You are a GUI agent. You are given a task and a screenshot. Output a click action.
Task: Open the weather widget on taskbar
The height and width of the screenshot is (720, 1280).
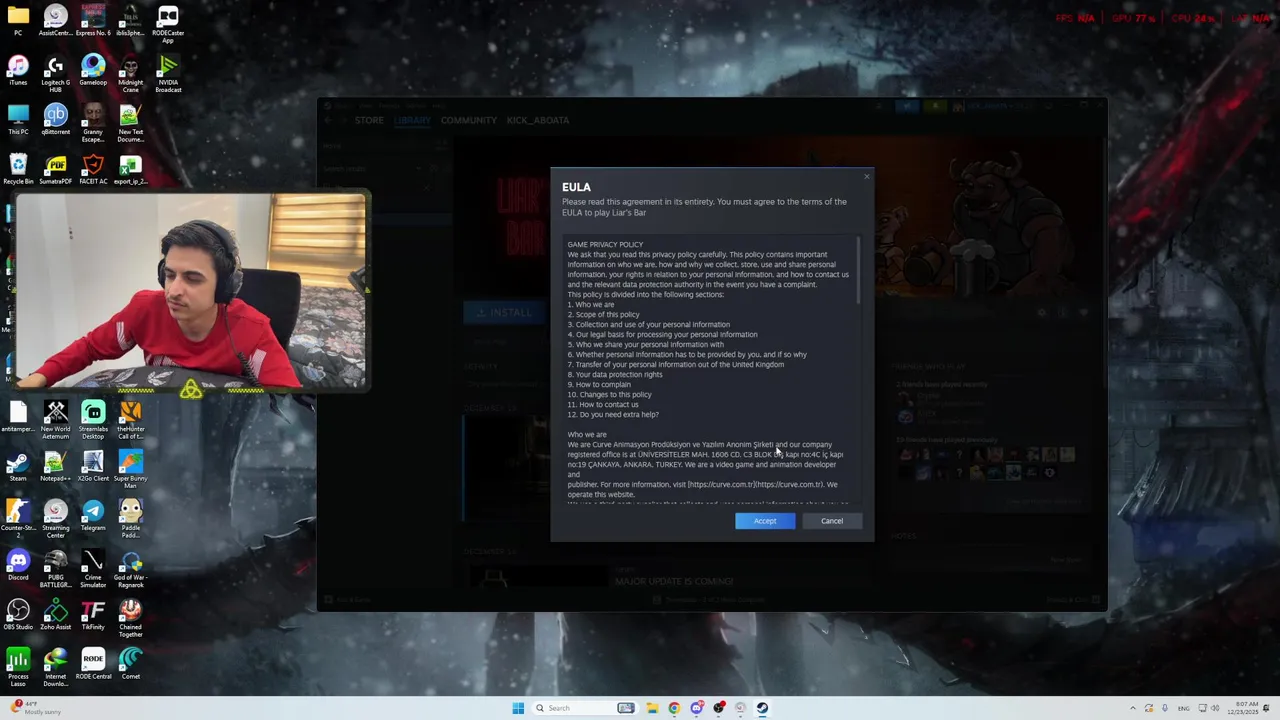pyautogui.click(x=36, y=708)
